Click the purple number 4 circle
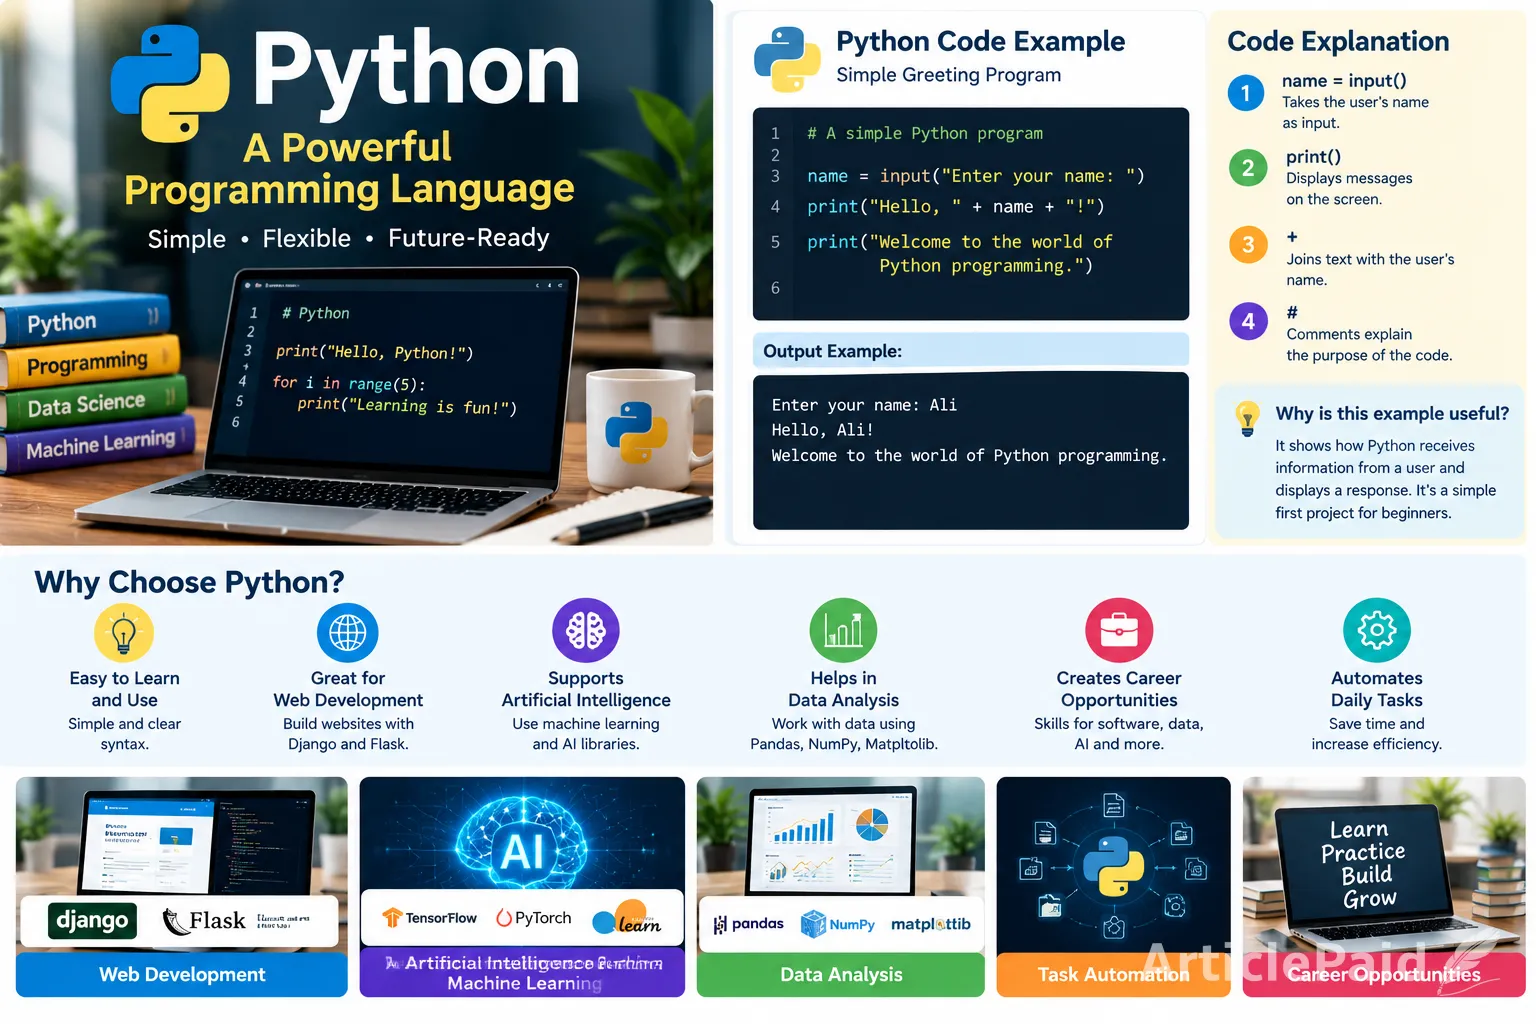1536x1024 pixels. point(1248,321)
